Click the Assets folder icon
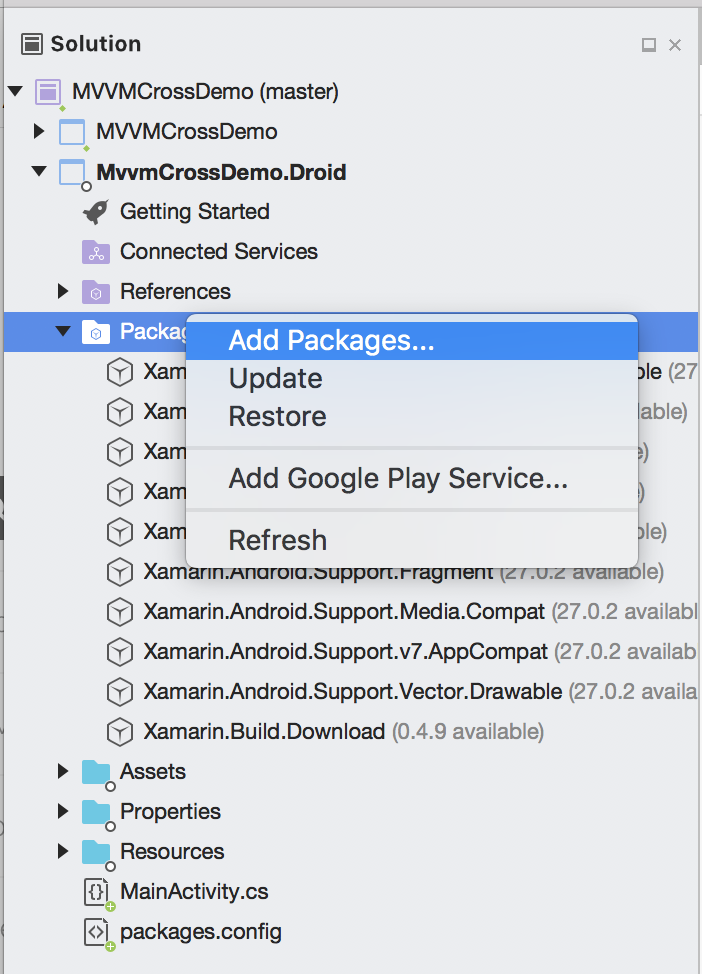Screen dimensions: 702x974 pyautogui.click(x=96, y=772)
